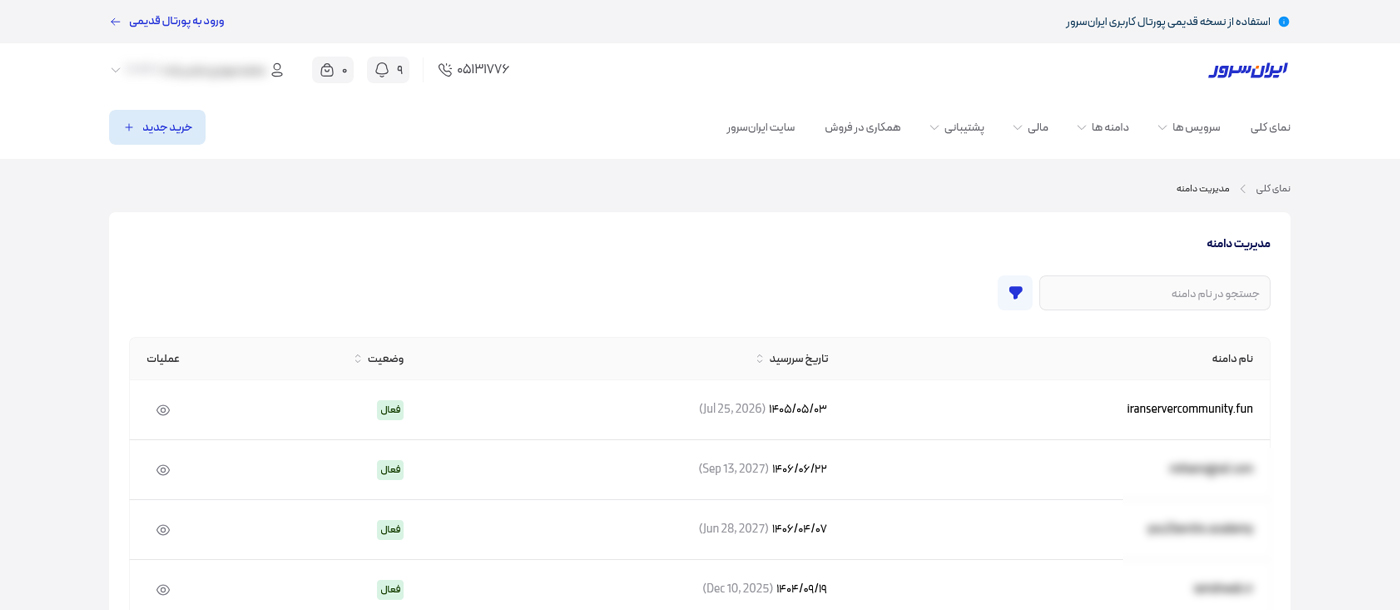Click eye icon for domain expiring Jun 28, 2027

tap(163, 530)
